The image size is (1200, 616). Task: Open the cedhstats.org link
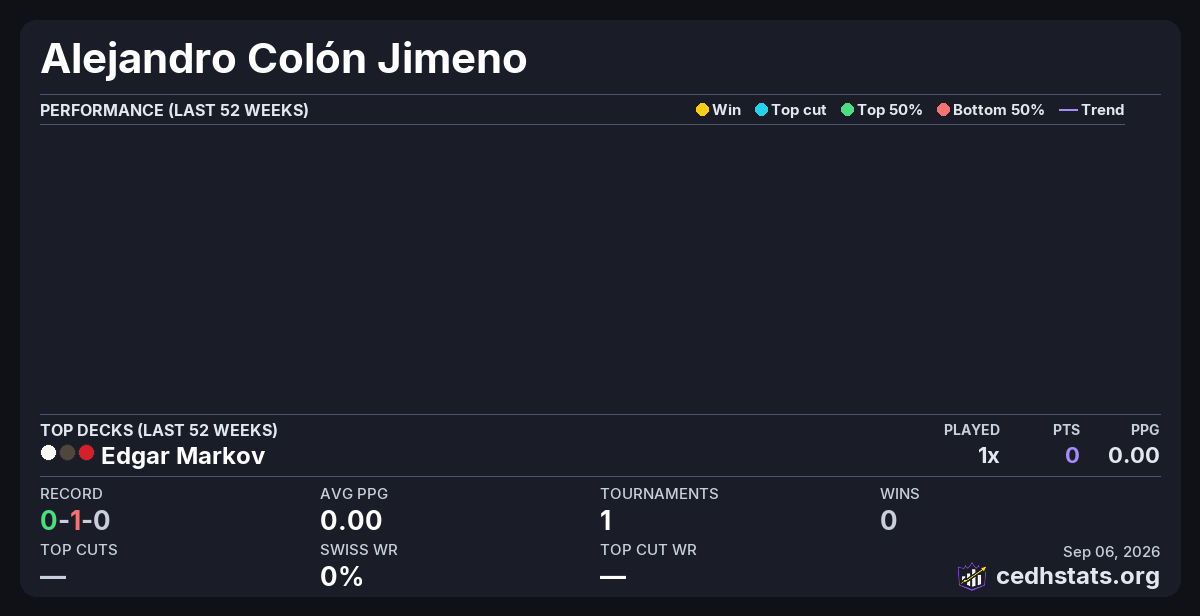click(1078, 576)
